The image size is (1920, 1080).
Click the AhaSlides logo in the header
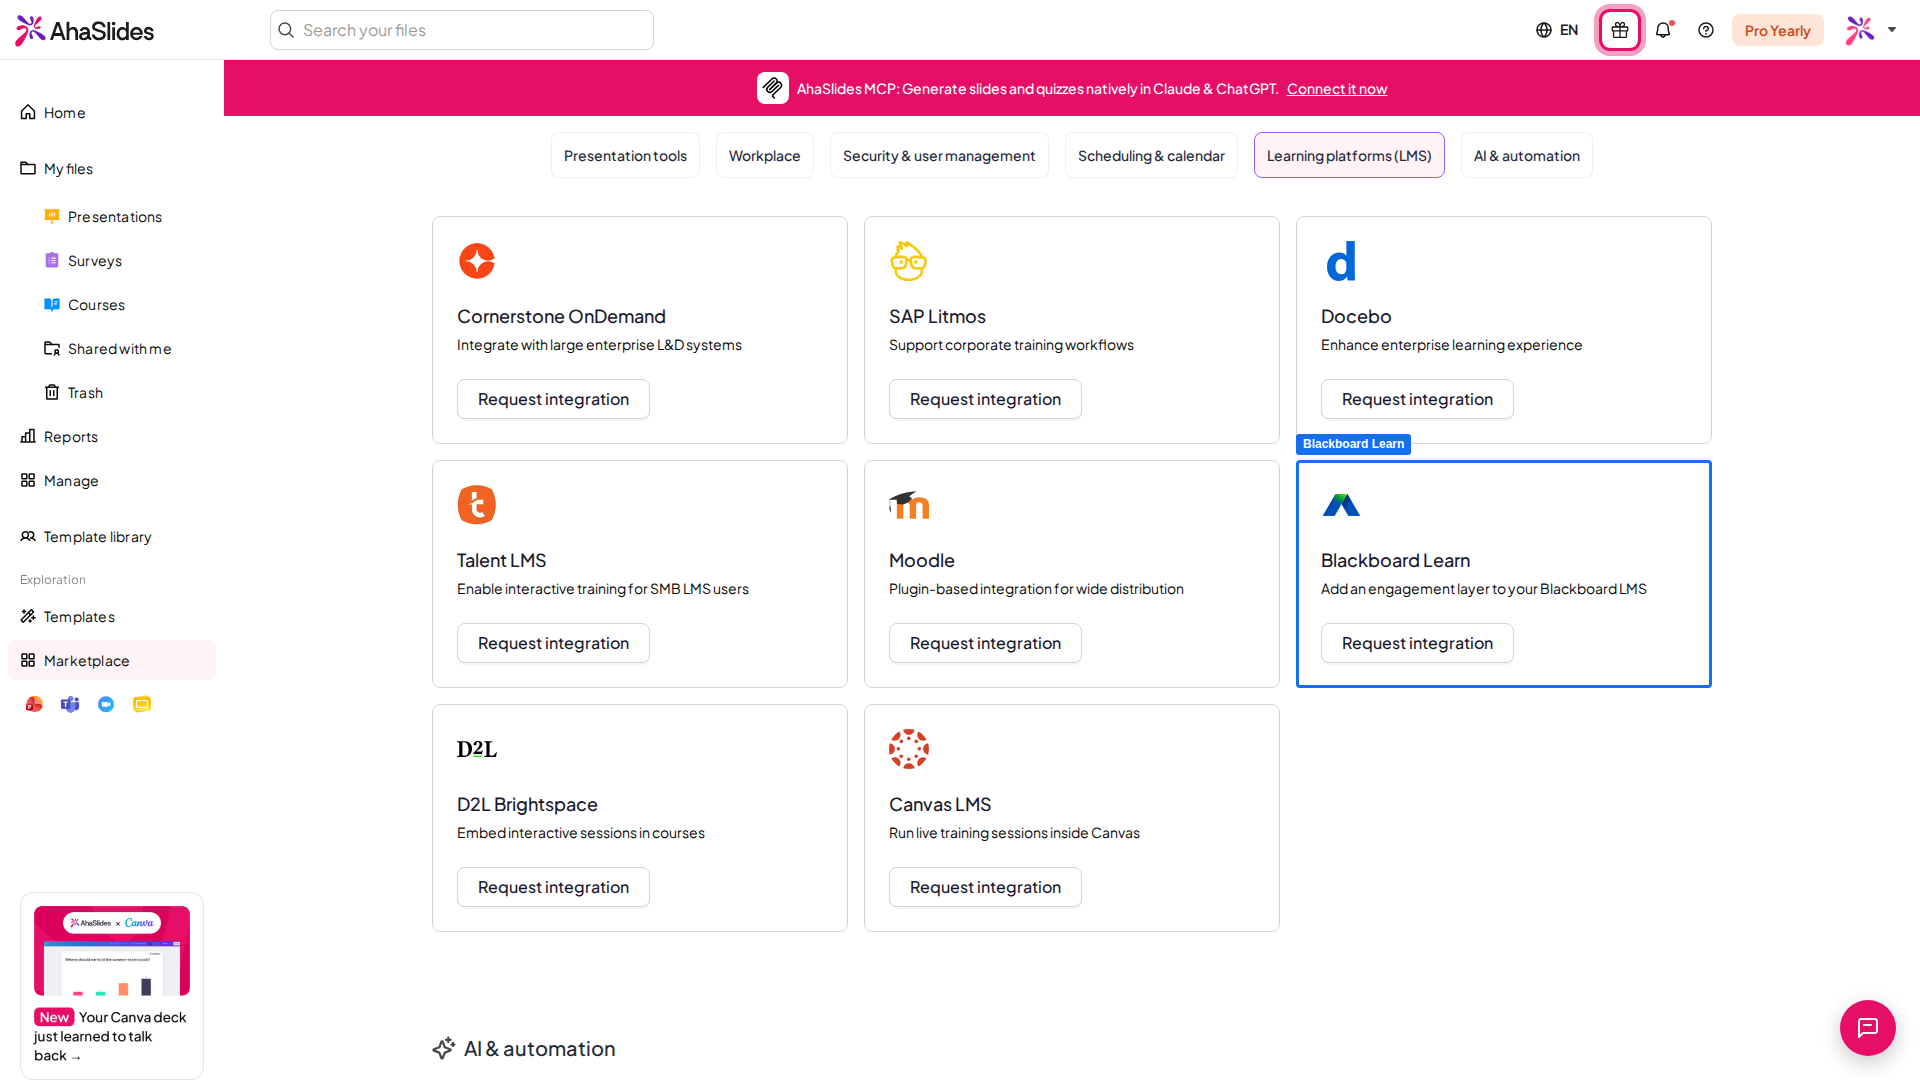pos(85,31)
